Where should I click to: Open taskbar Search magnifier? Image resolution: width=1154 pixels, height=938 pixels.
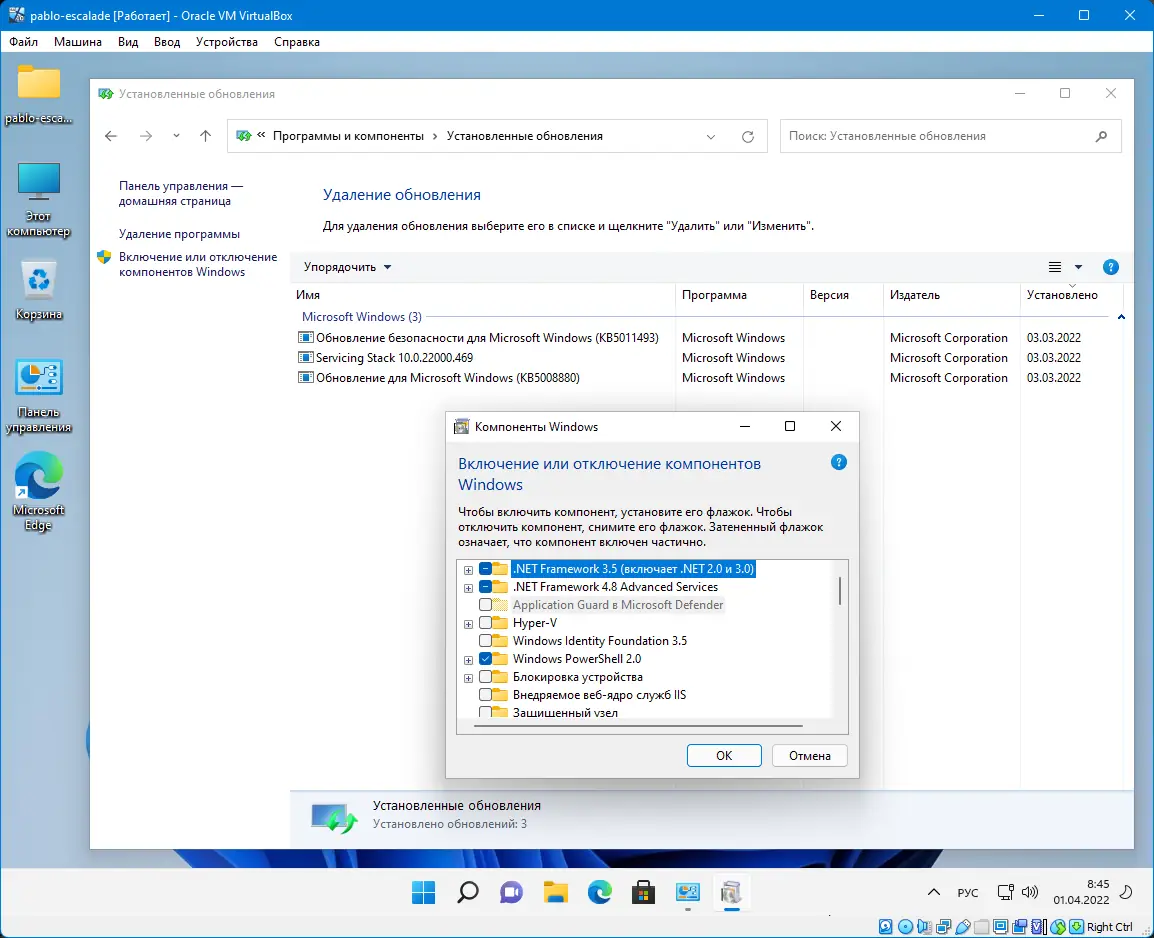point(467,892)
